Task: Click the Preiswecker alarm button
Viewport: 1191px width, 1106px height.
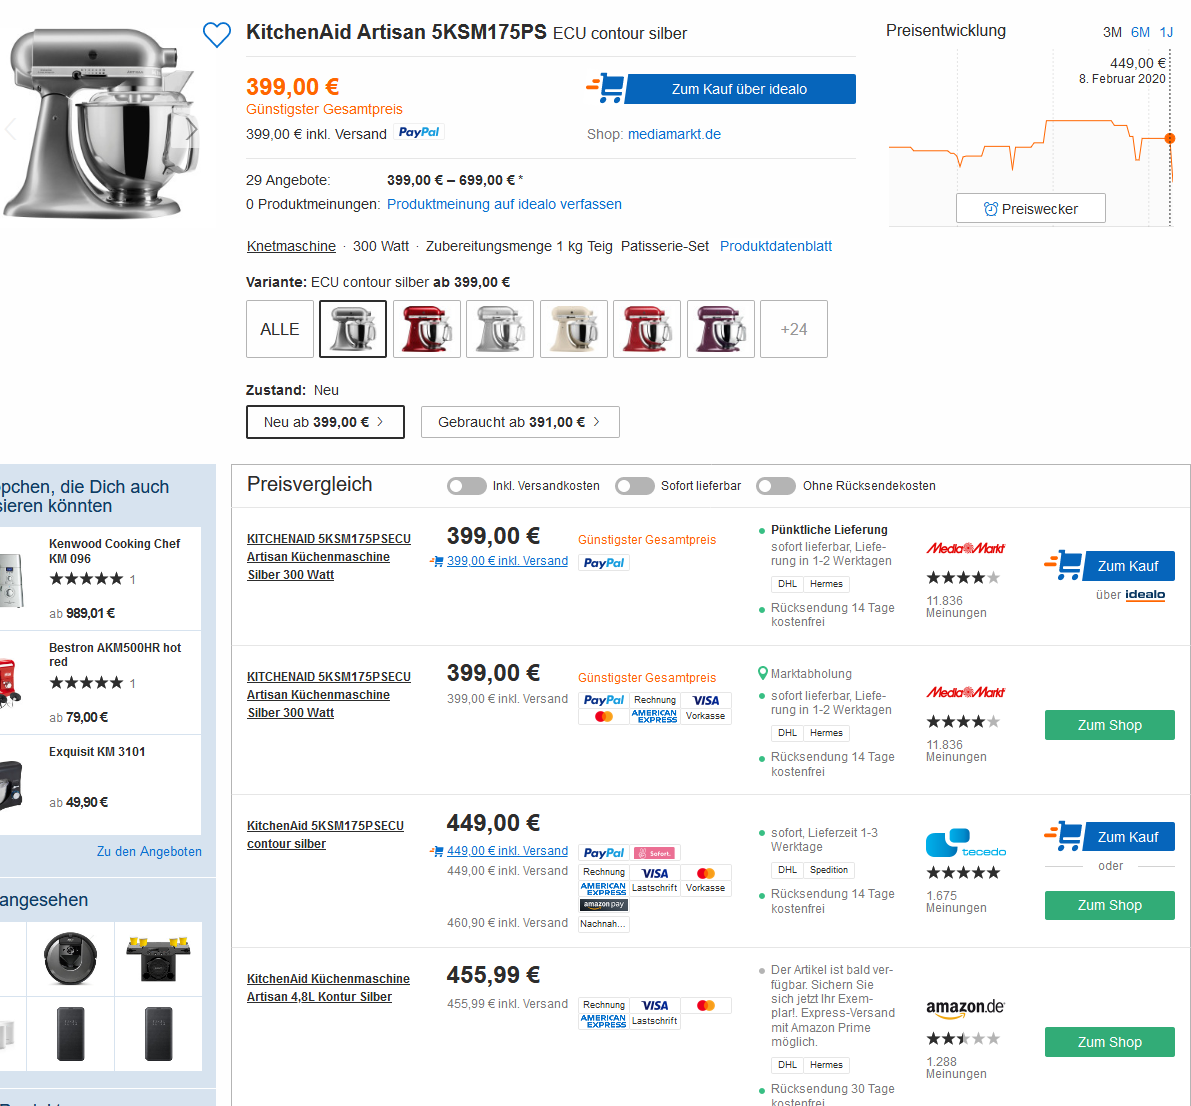Action: coord(1031,209)
